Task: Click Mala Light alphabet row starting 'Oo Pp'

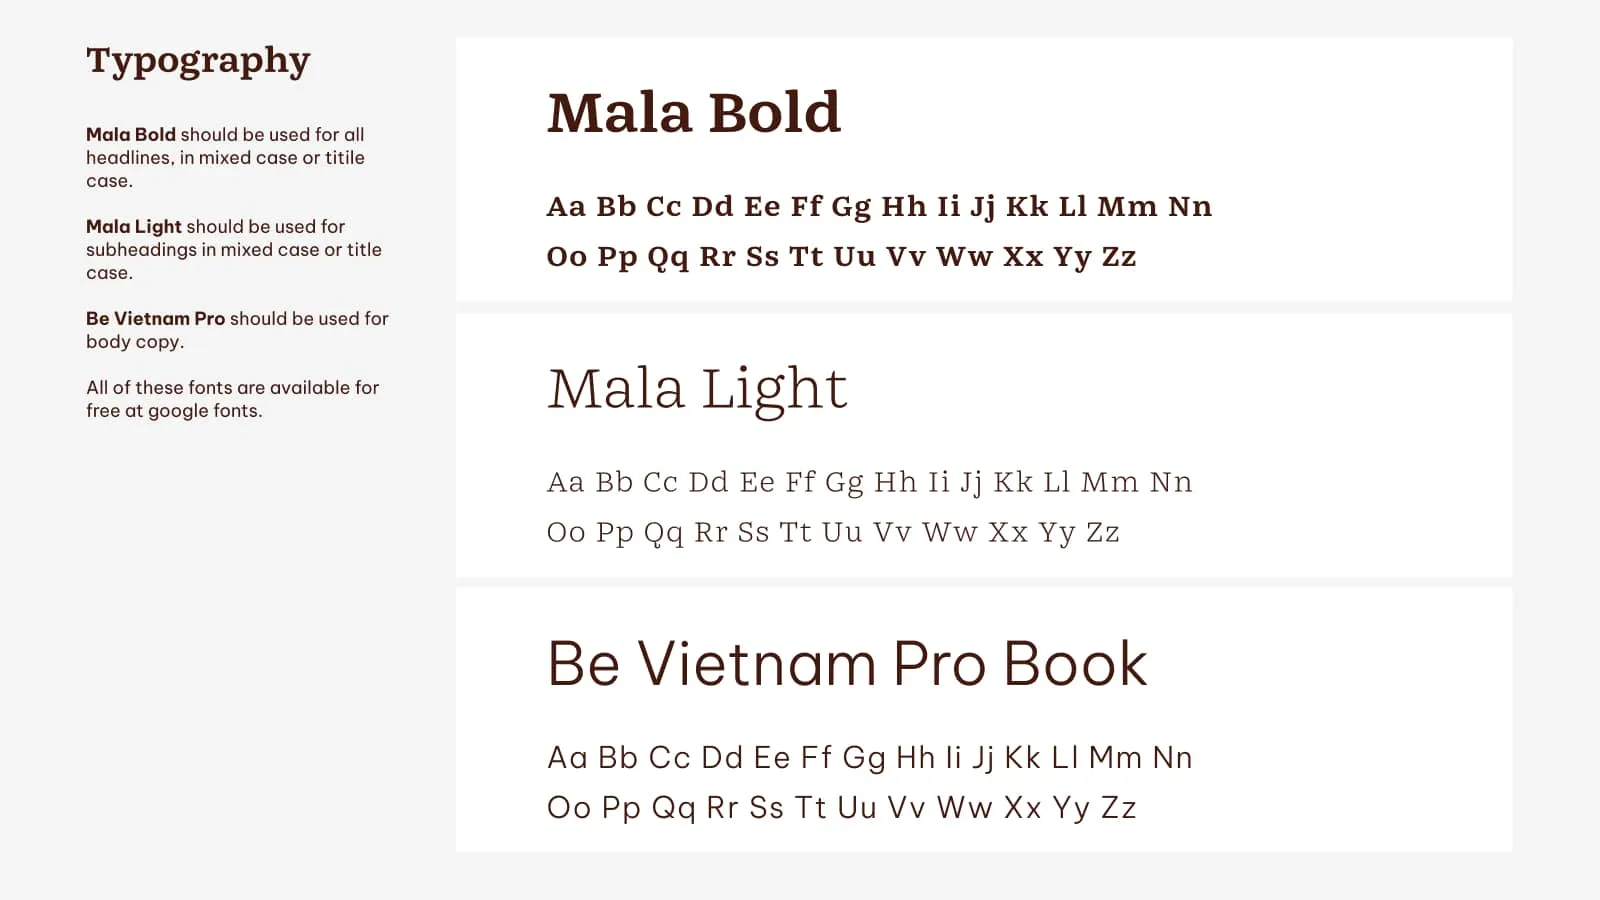Action: point(832,533)
